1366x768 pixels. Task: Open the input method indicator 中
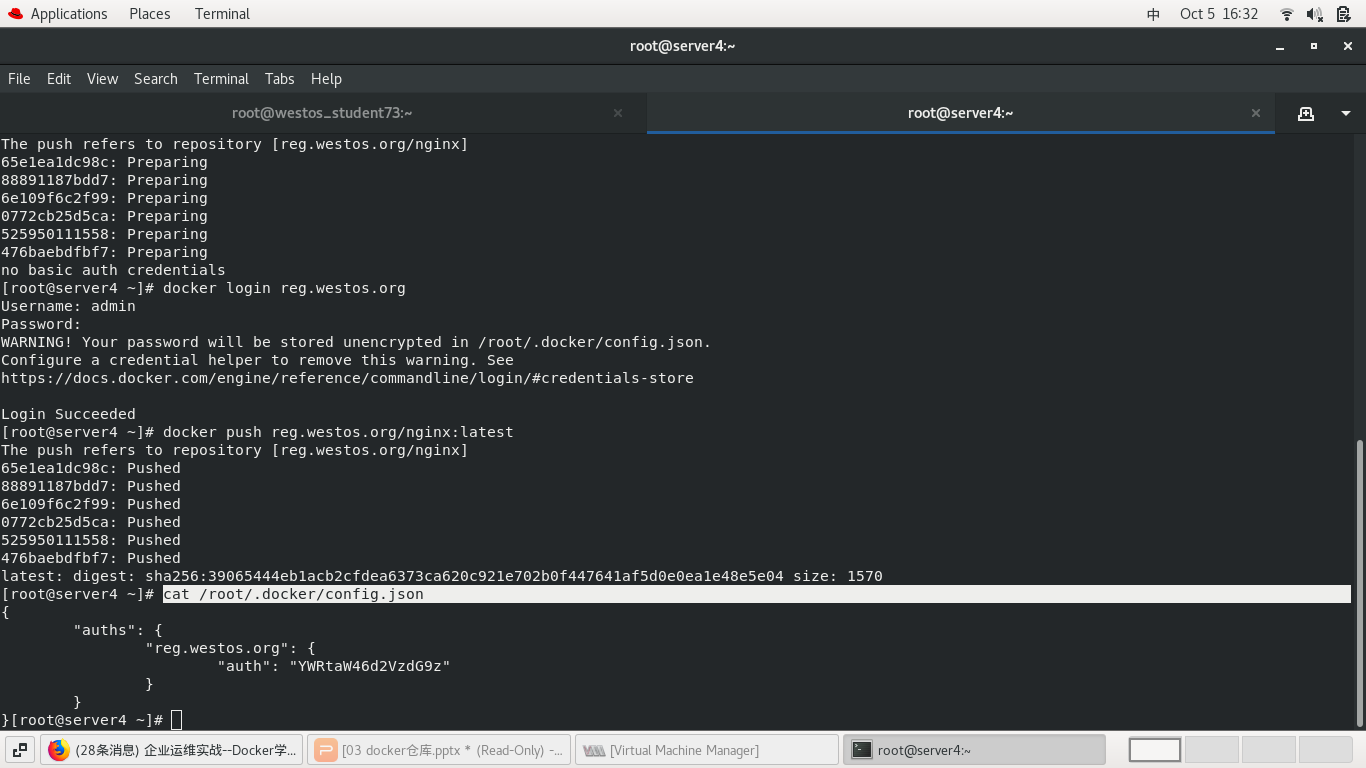point(1153,14)
